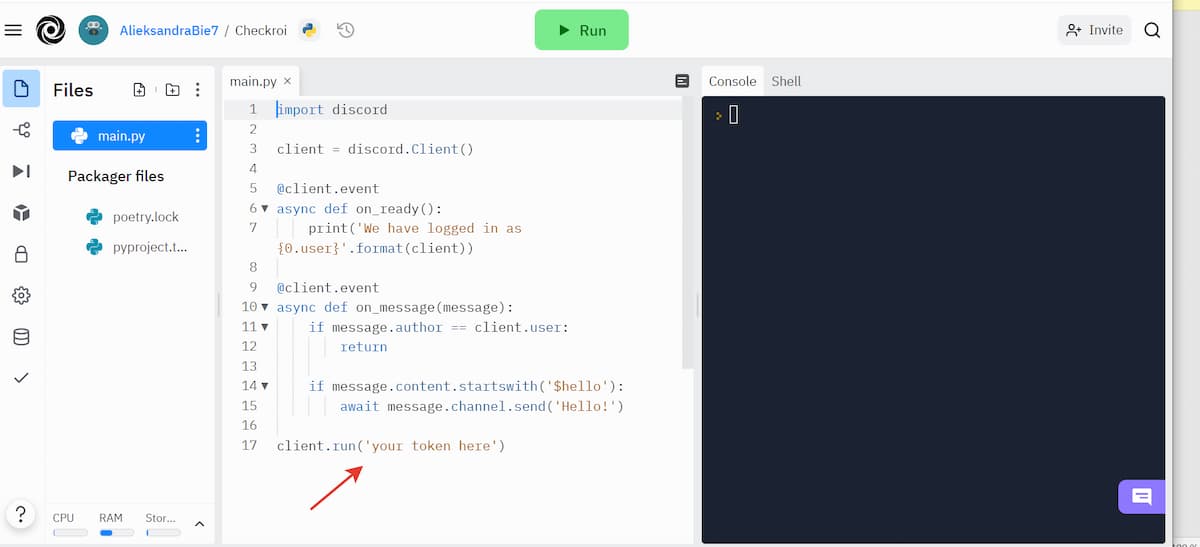The image size is (1200, 547).
Task: Collapse the on_ready function fold arrow
Action: 265,208
